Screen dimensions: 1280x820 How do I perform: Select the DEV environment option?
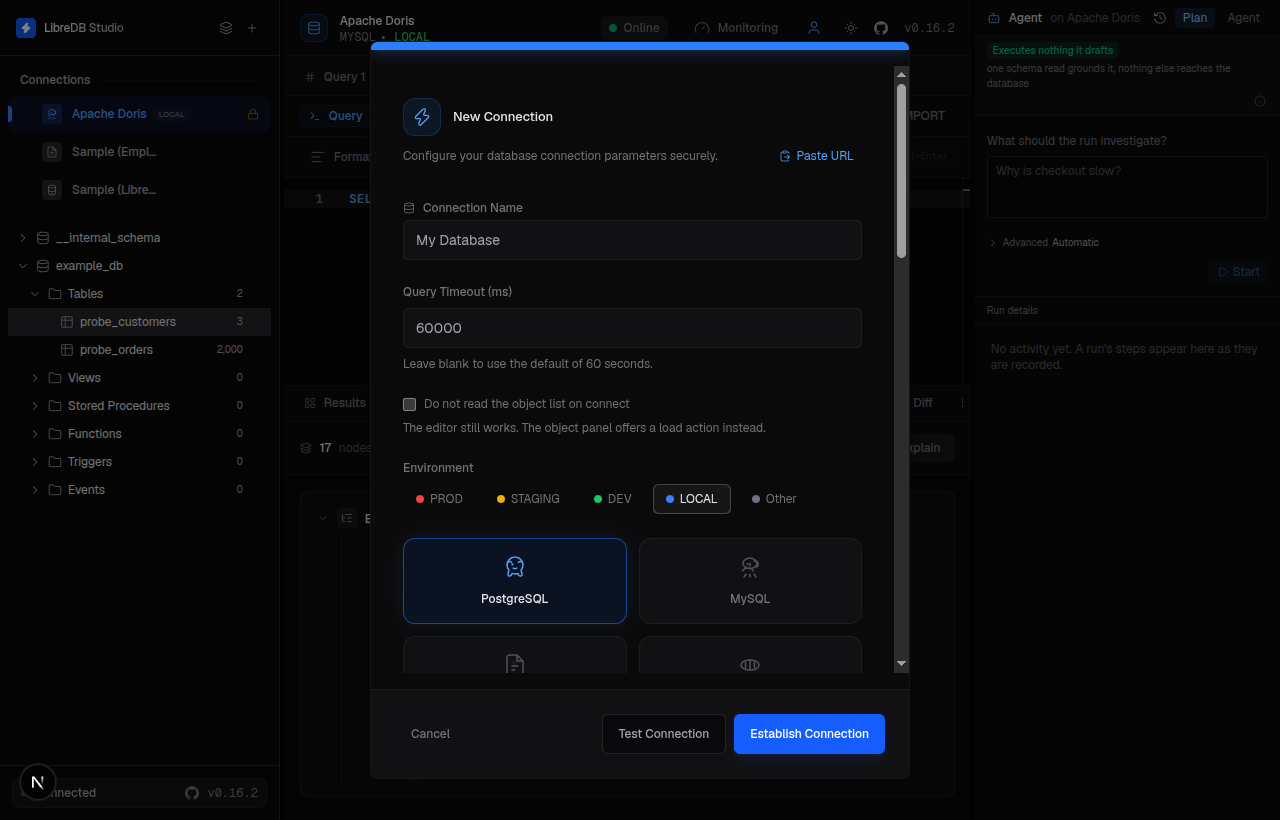613,499
